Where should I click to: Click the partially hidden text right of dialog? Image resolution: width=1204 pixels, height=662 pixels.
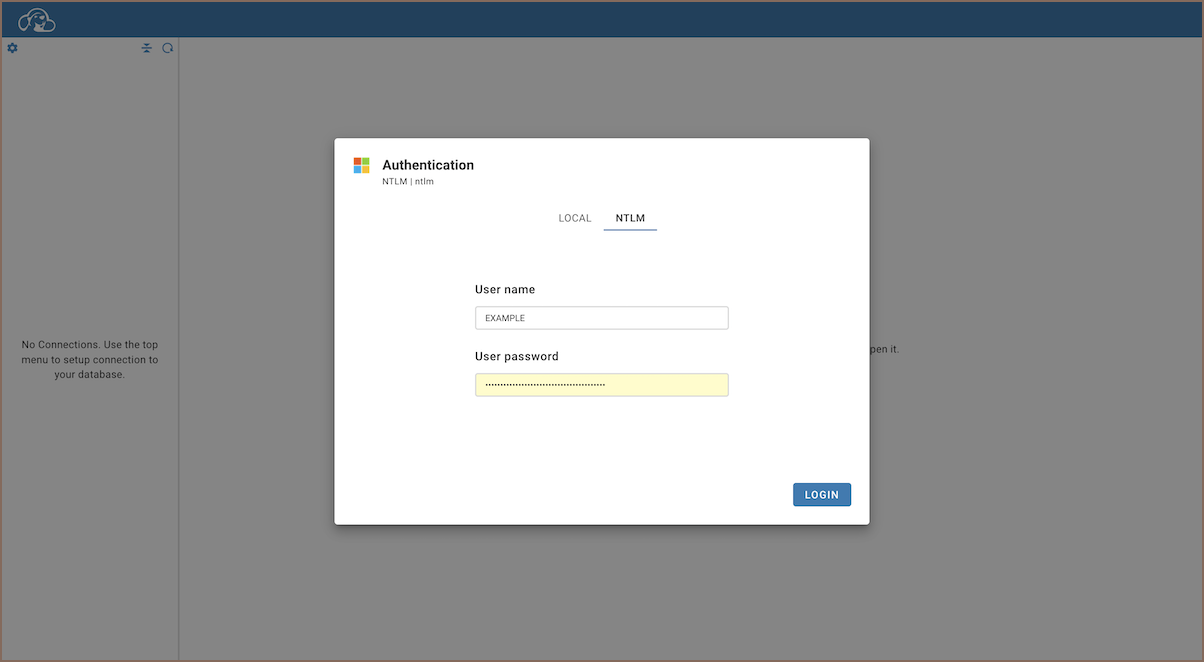[x=884, y=350]
